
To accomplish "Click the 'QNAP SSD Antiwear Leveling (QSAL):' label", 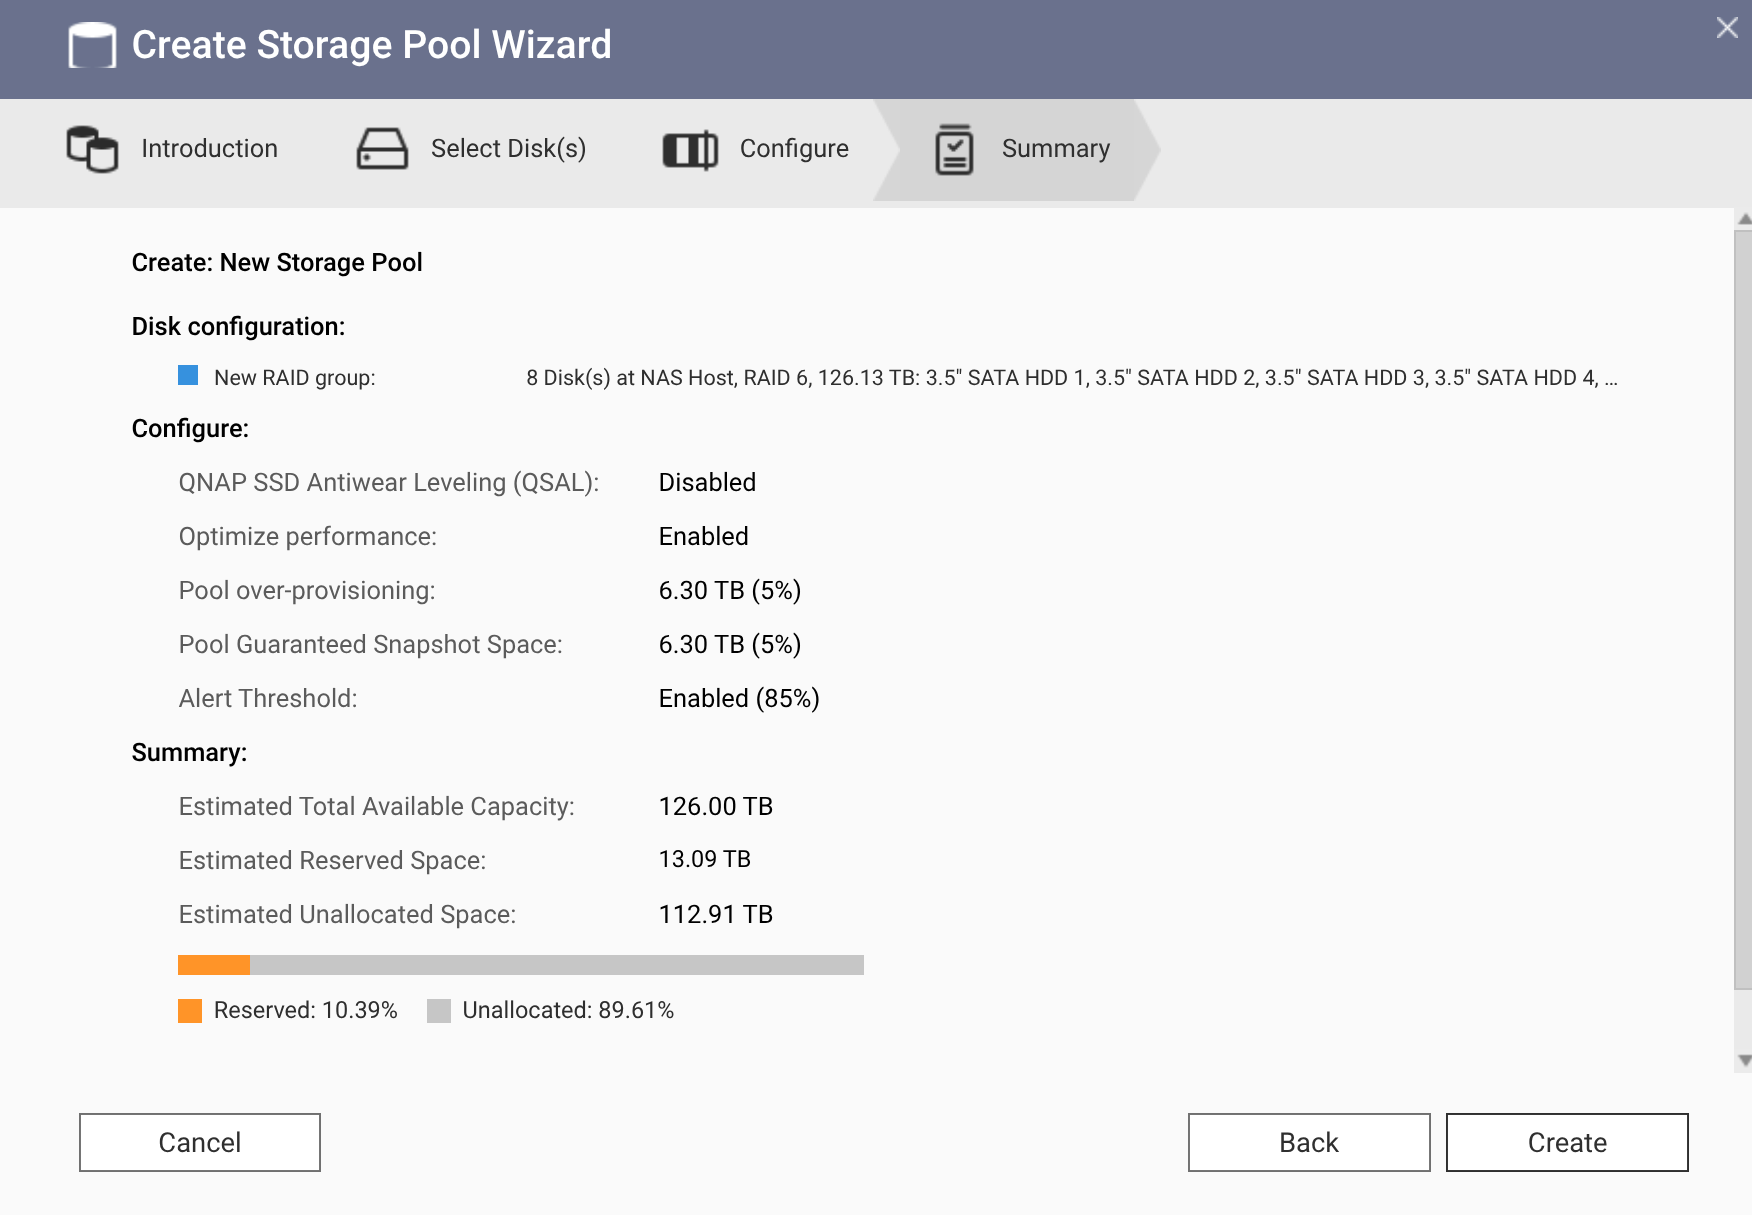I will (389, 483).
